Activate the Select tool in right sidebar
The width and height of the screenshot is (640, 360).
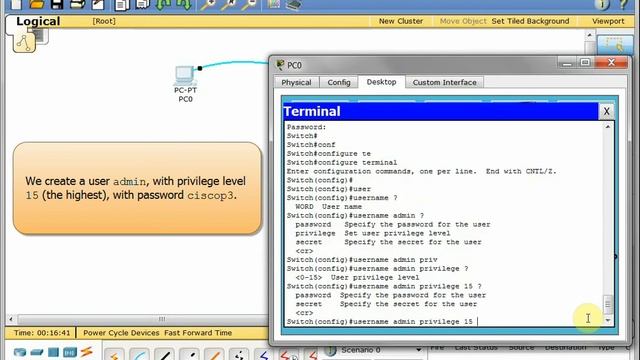(x=614, y=44)
